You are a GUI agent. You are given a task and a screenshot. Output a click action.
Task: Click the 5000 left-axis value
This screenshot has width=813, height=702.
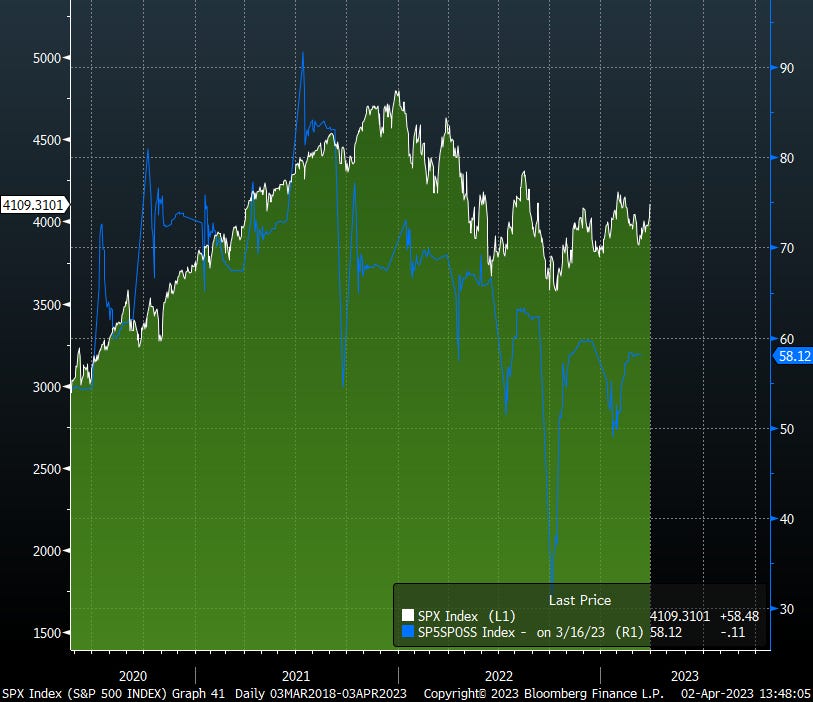(x=45, y=60)
